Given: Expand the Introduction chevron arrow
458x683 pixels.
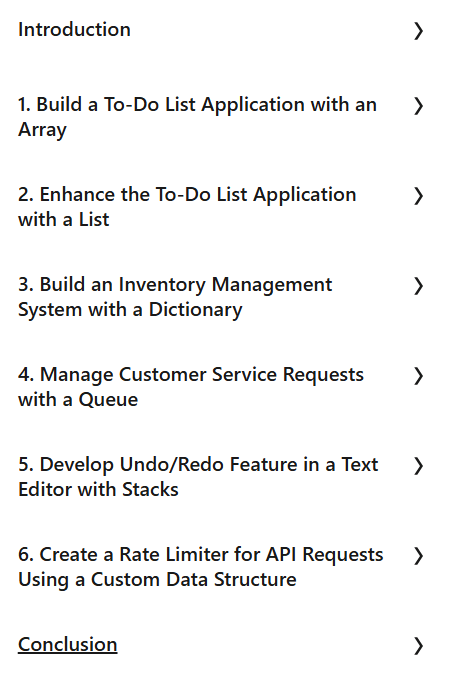Looking at the screenshot, I should click(x=418, y=31).
